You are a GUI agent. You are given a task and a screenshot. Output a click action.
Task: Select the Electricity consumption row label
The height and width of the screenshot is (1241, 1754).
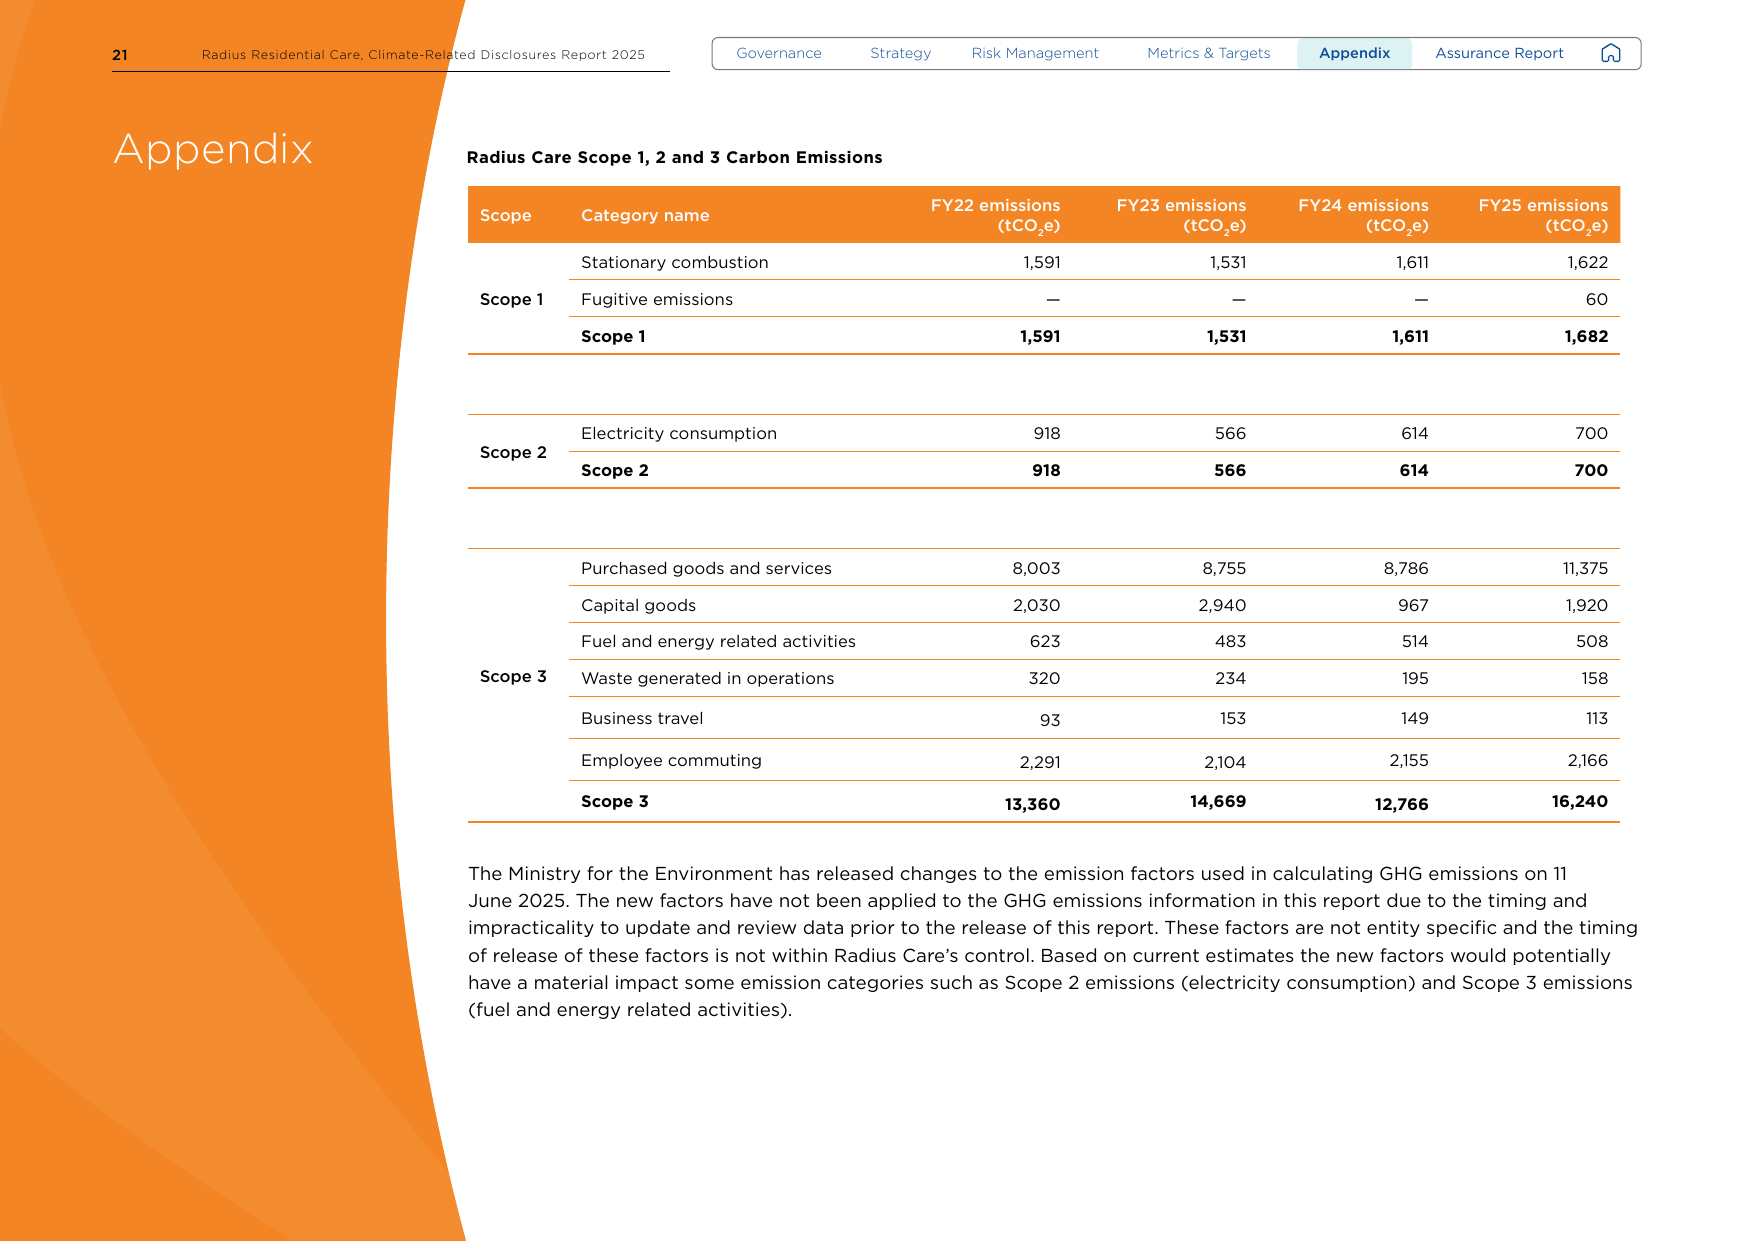click(x=679, y=433)
